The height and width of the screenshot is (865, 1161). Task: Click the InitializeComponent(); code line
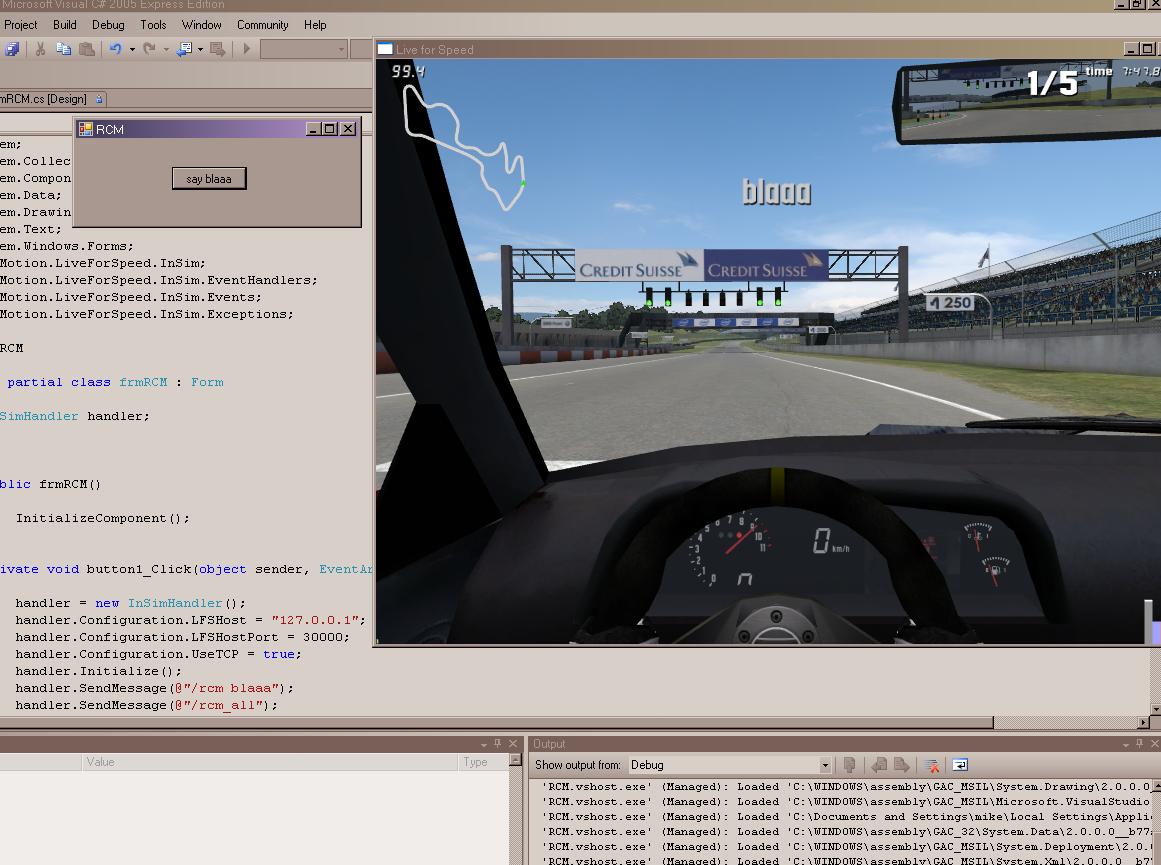(x=103, y=518)
